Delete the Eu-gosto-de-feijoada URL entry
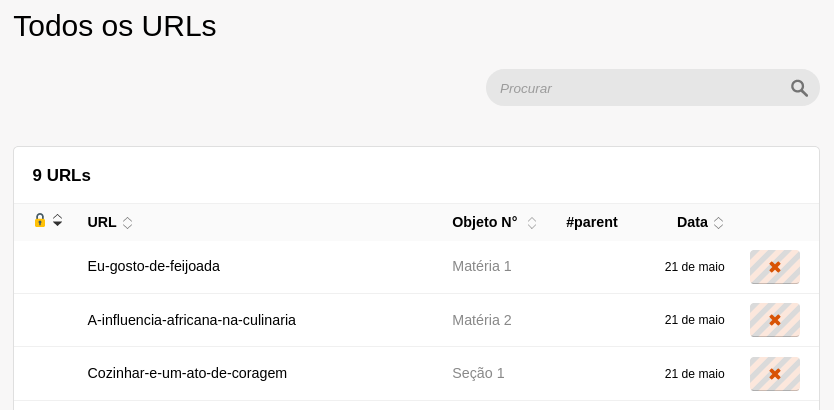Screen dimensions: 834x410 (x=774, y=267)
